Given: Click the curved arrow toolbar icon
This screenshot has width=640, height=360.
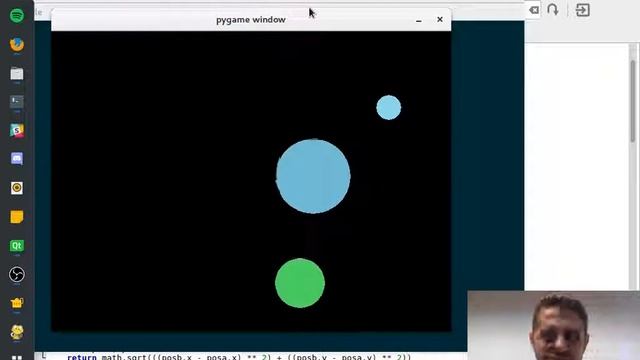Looking at the screenshot, I should tap(553, 10).
